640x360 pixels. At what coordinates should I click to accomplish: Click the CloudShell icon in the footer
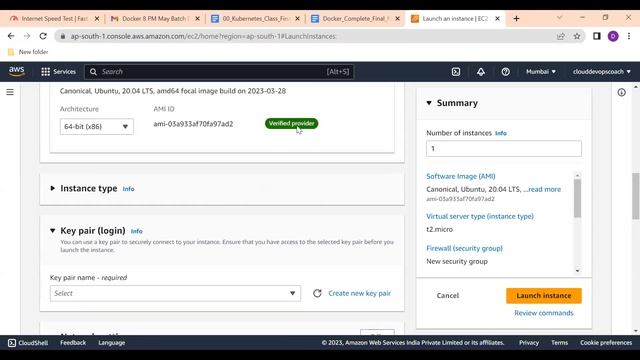tap(12, 342)
